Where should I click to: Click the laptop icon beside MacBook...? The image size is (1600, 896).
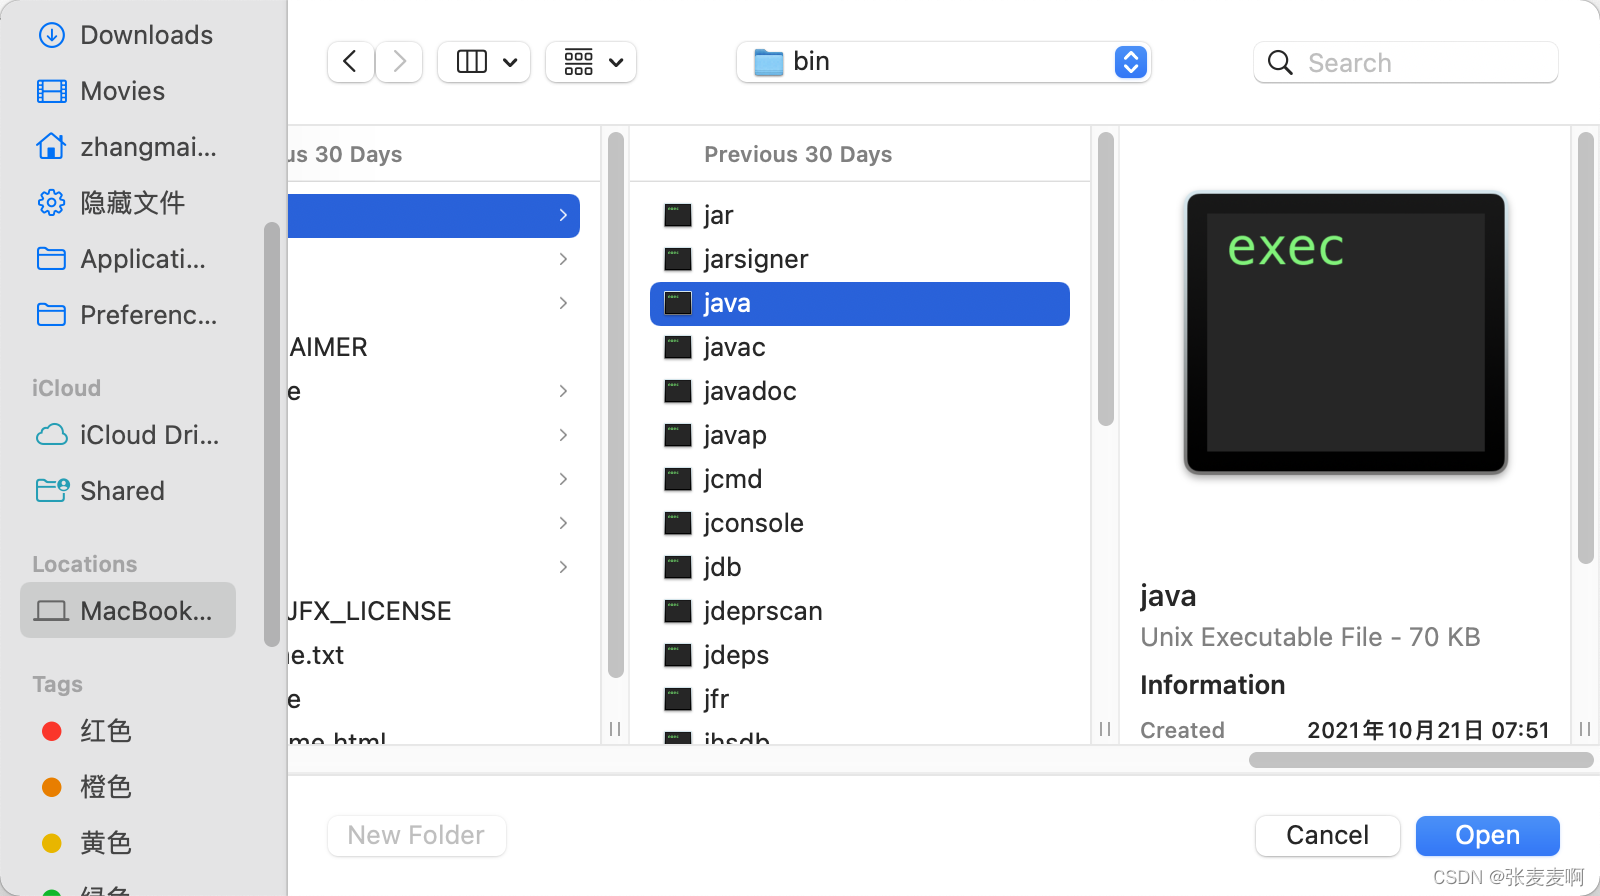tap(52, 611)
